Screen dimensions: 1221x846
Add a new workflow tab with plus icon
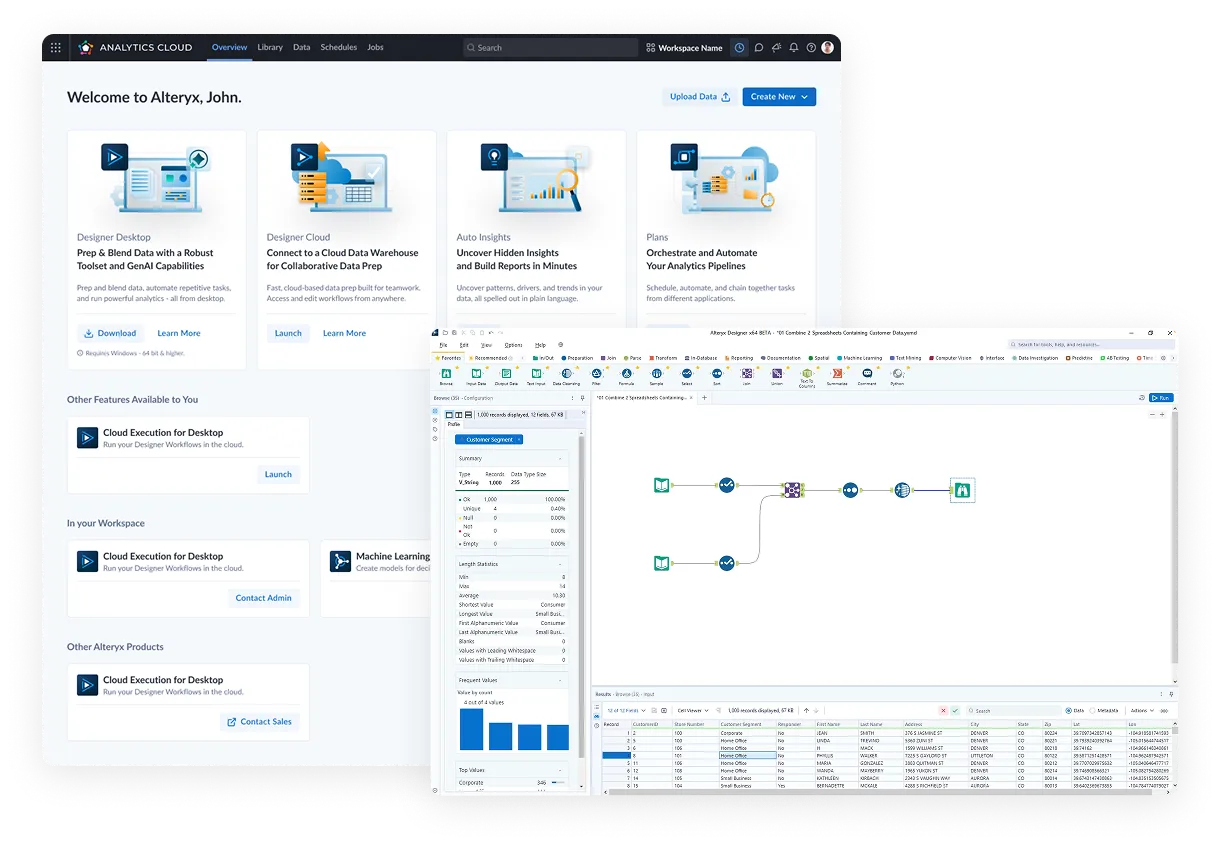click(704, 398)
